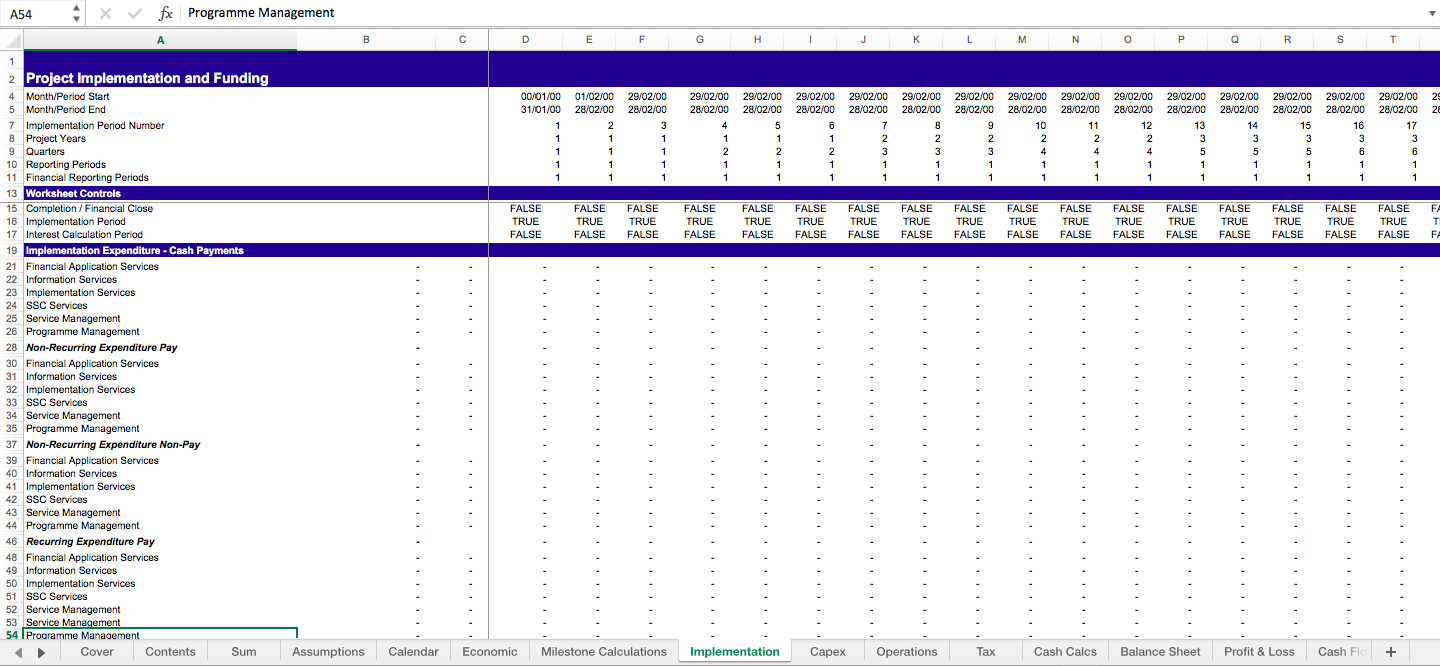Click the formula bar text Programme Management

pos(261,13)
